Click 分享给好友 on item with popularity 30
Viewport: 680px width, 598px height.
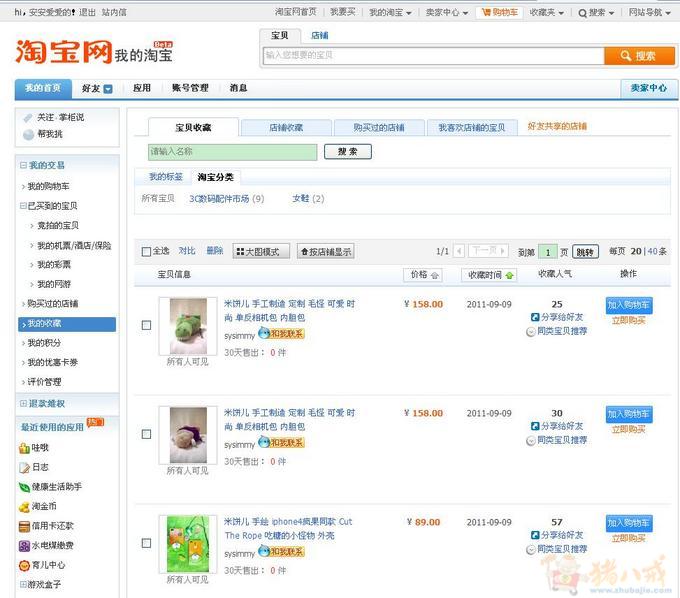557,426
